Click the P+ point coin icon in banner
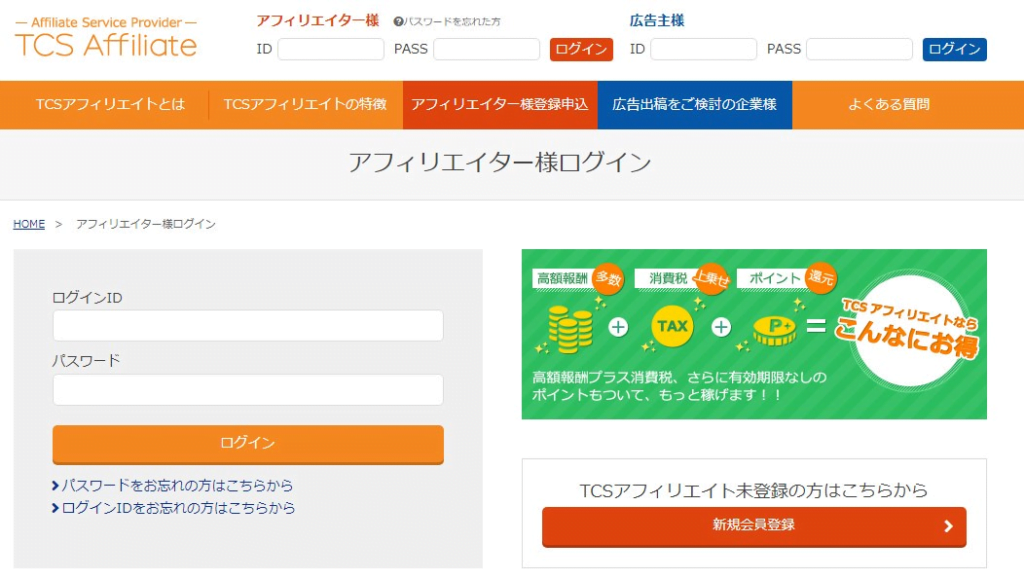The height and width of the screenshot is (578, 1024). tap(775, 329)
